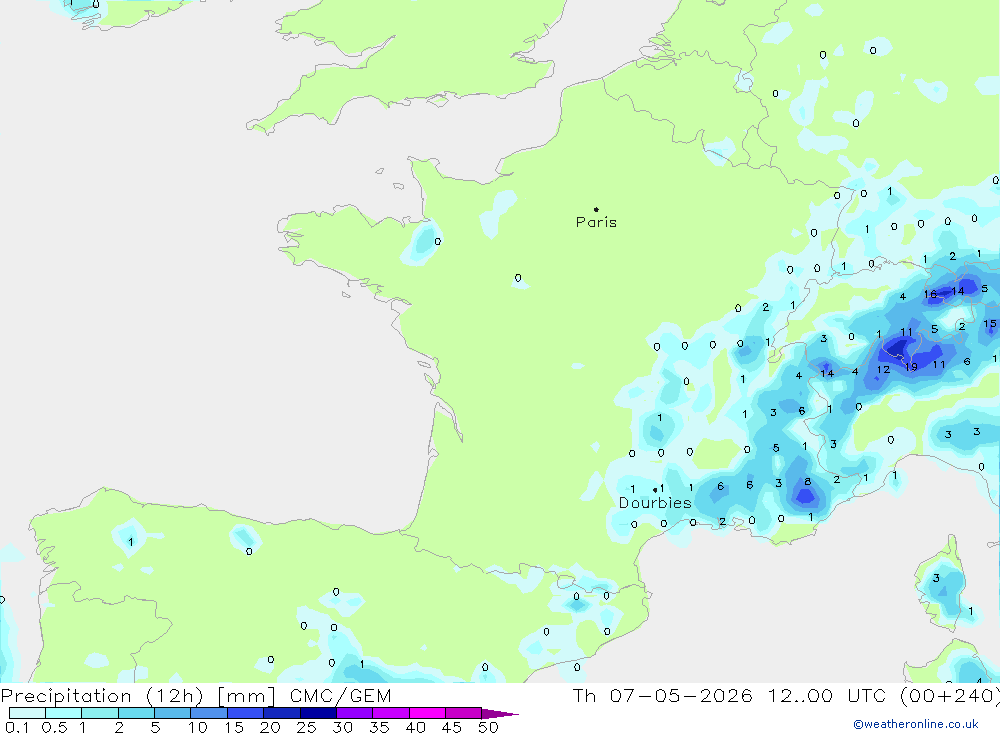Pick the 1–2 mm legend color box
Viewport: 1000px width, 733px height.
pos(100,713)
